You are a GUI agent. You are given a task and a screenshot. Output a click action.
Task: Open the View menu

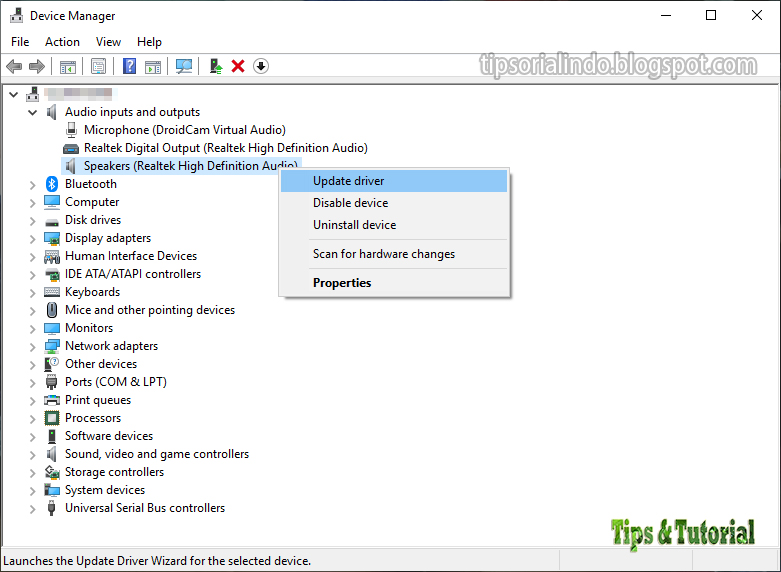pos(108,42)
